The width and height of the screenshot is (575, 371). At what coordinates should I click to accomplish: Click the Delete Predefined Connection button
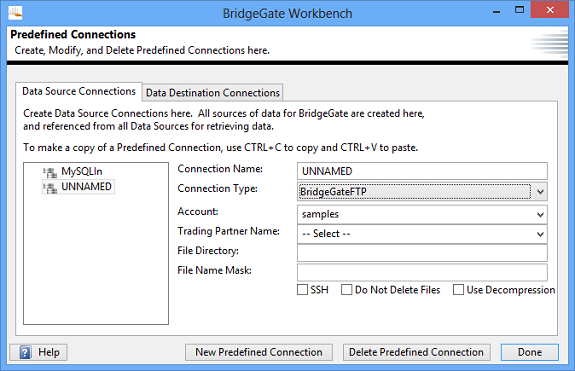(417, 352)
